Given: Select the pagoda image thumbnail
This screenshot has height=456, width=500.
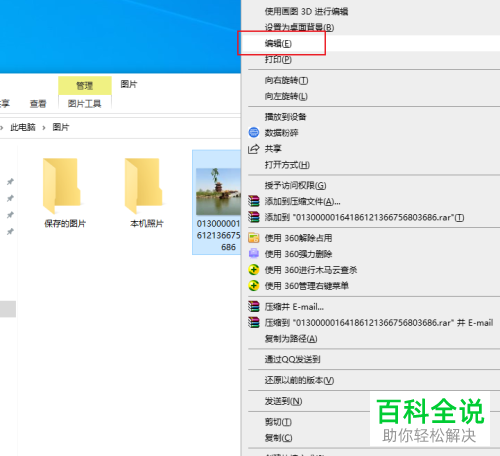Looking at the screenshot, I should coord(218,191).
